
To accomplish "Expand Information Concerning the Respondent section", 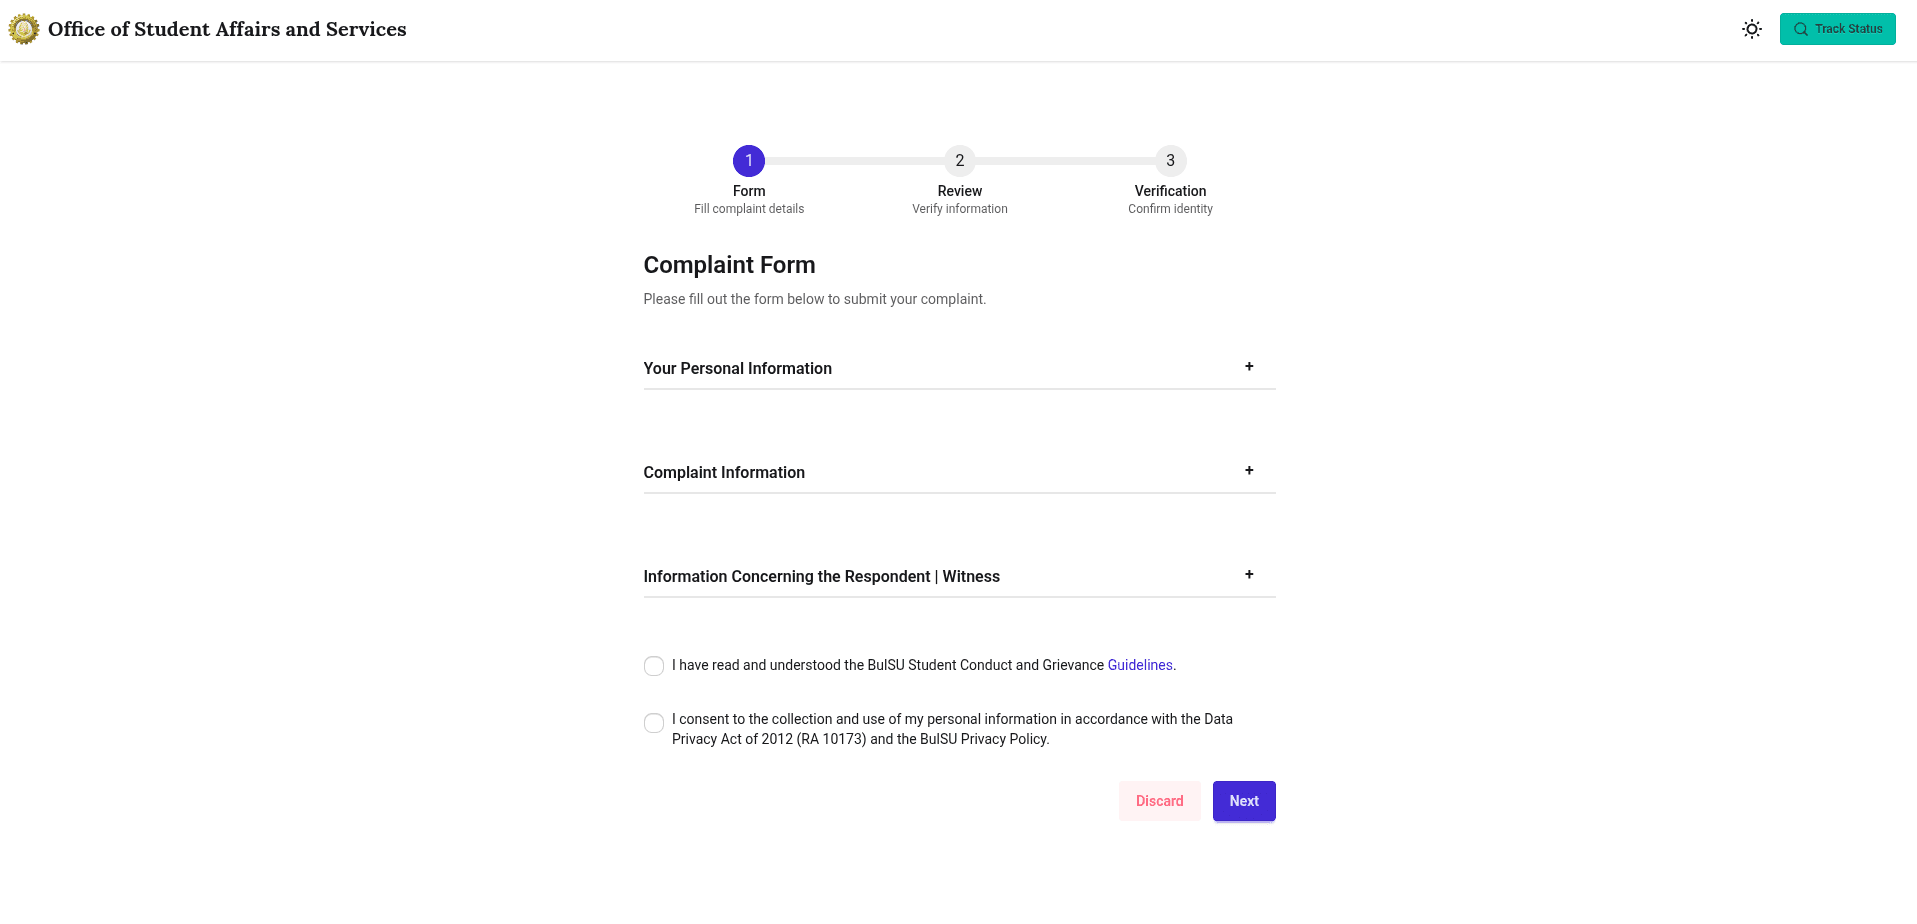I will (960, 576).
